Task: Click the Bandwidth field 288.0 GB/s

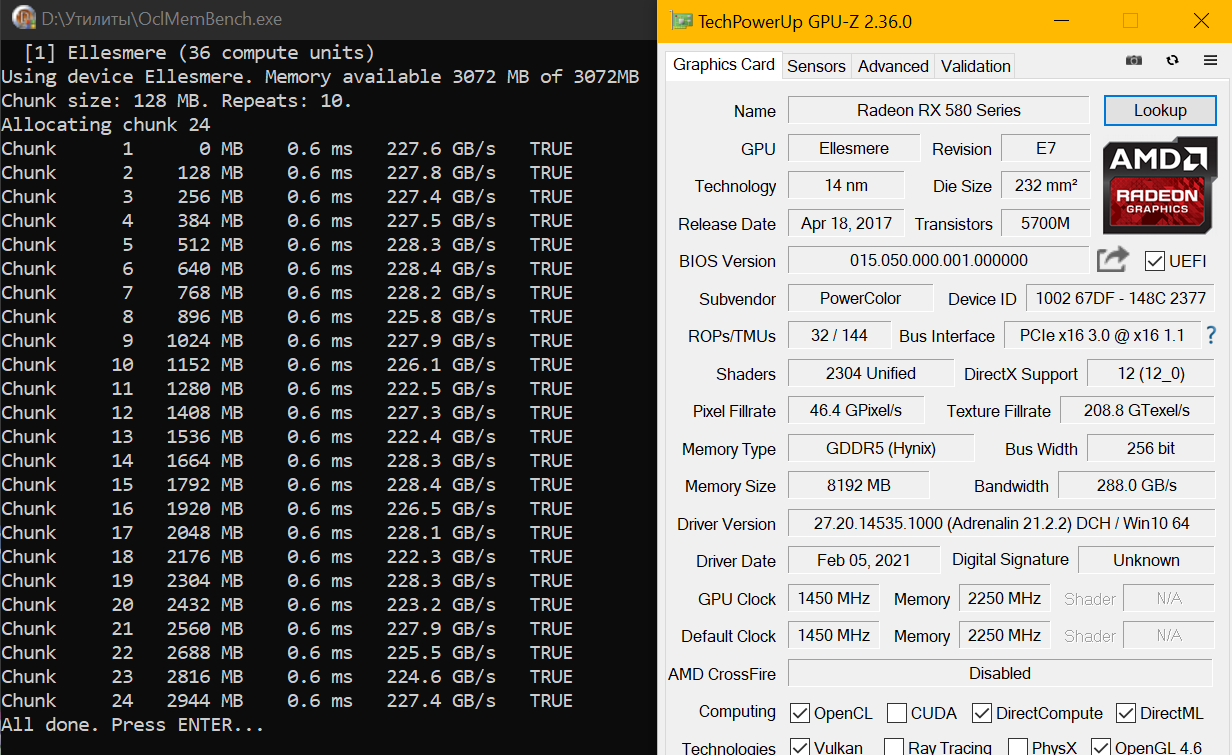Action: click(1137, 485)
